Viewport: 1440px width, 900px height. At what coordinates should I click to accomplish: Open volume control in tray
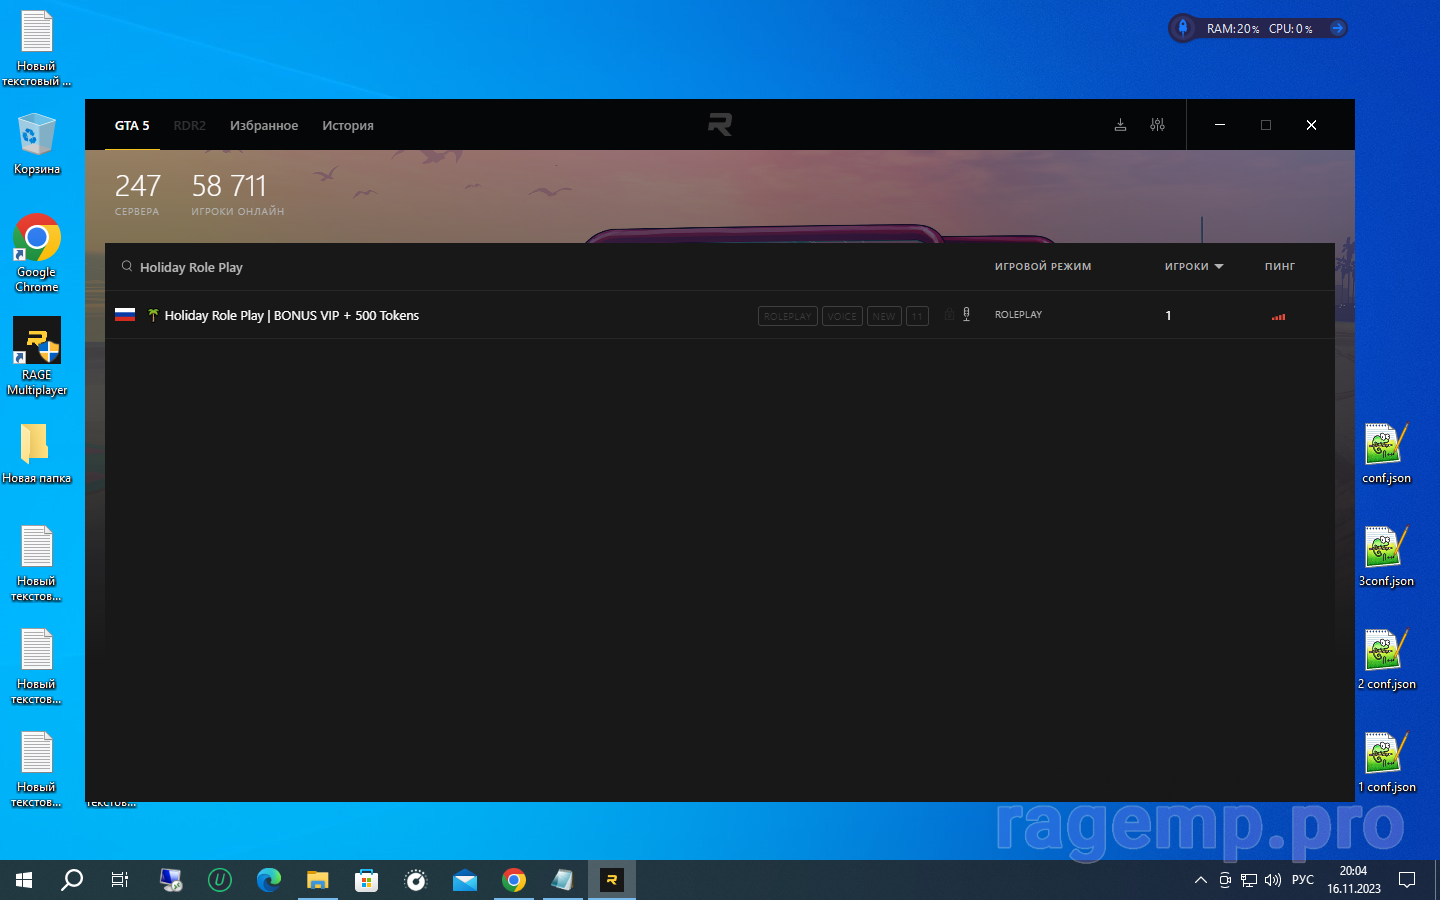click(x=1273, y=880)
